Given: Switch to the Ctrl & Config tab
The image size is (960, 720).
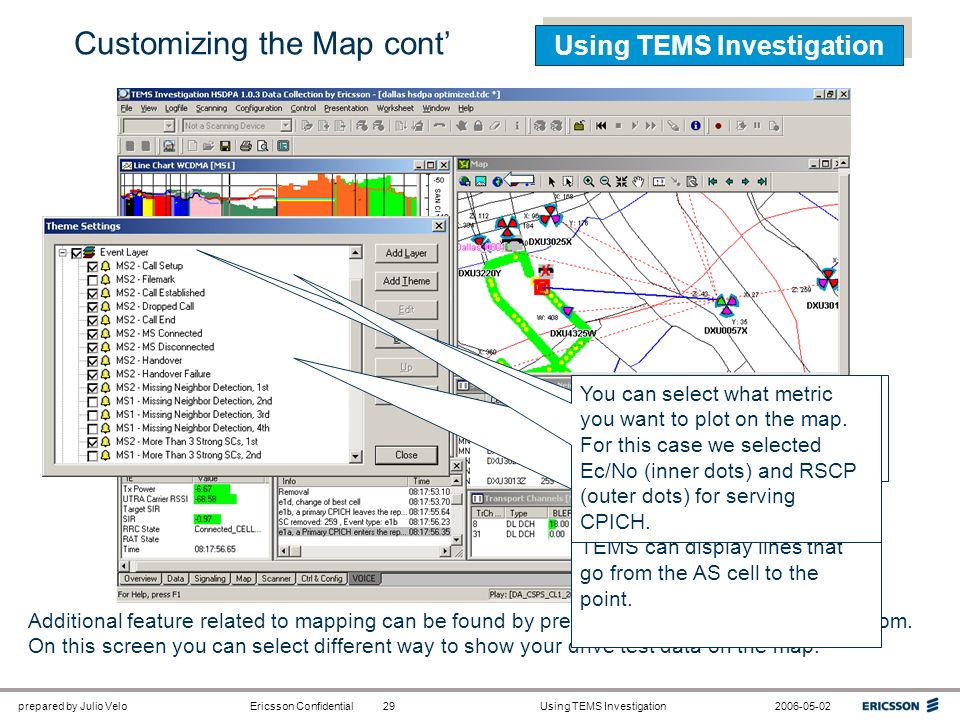Looking at the screenshot, I should coord(321,579).
